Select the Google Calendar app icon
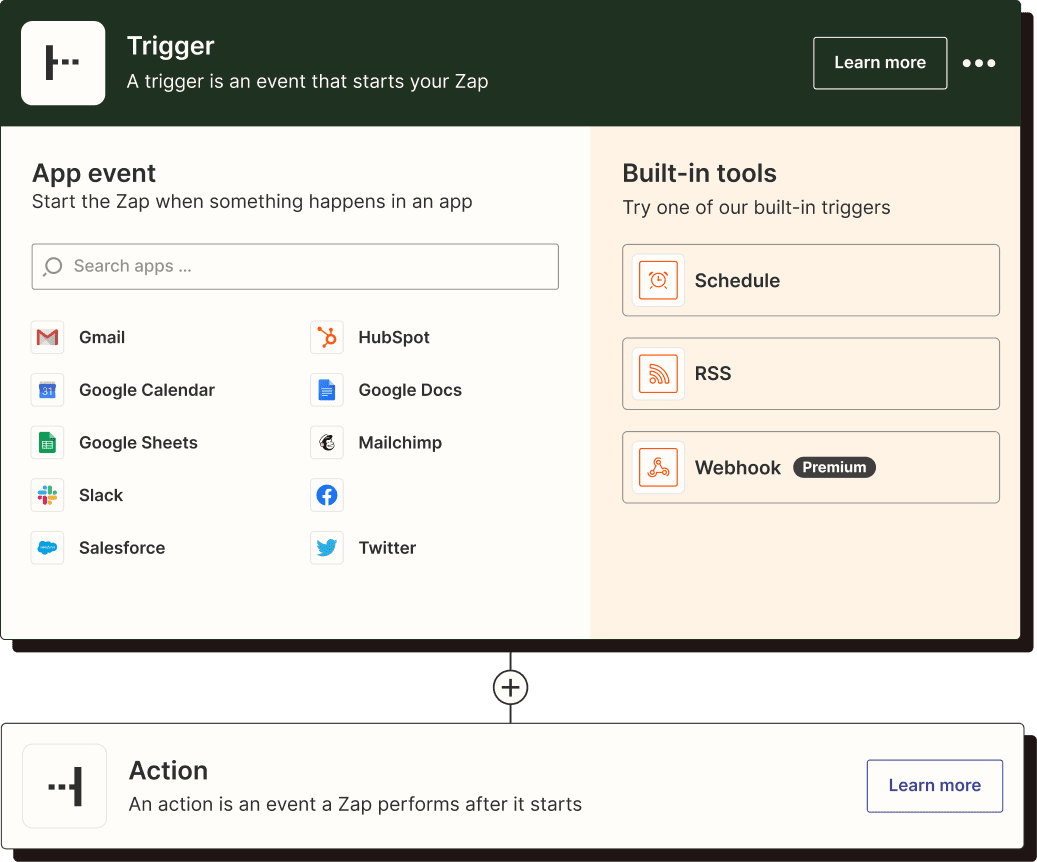The image size is (1037, 862). (47, 390)
